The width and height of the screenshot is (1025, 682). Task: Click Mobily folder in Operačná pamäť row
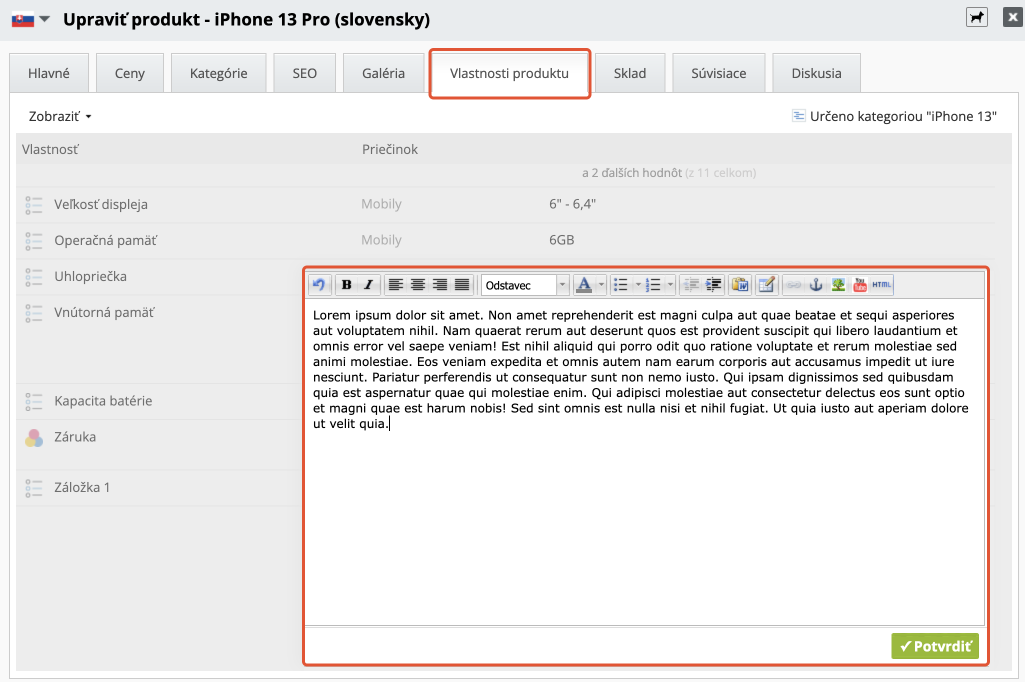click(381, 240)
